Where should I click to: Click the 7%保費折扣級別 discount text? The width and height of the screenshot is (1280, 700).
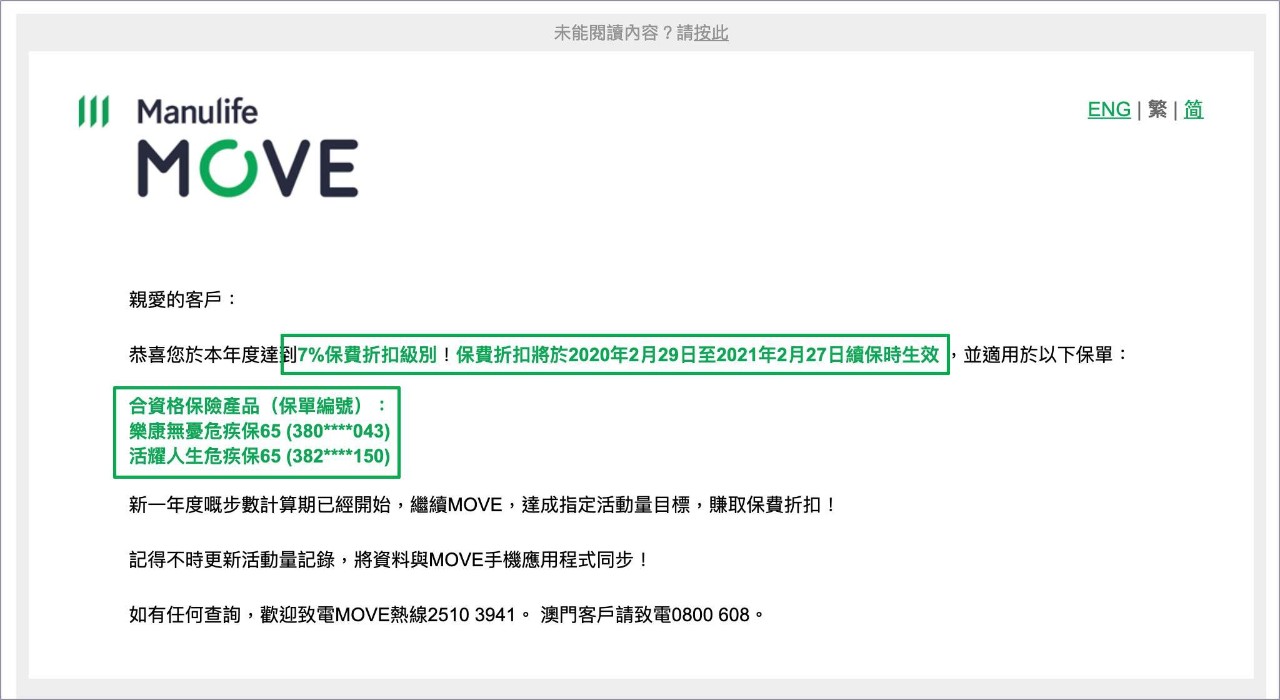[368, 354]
